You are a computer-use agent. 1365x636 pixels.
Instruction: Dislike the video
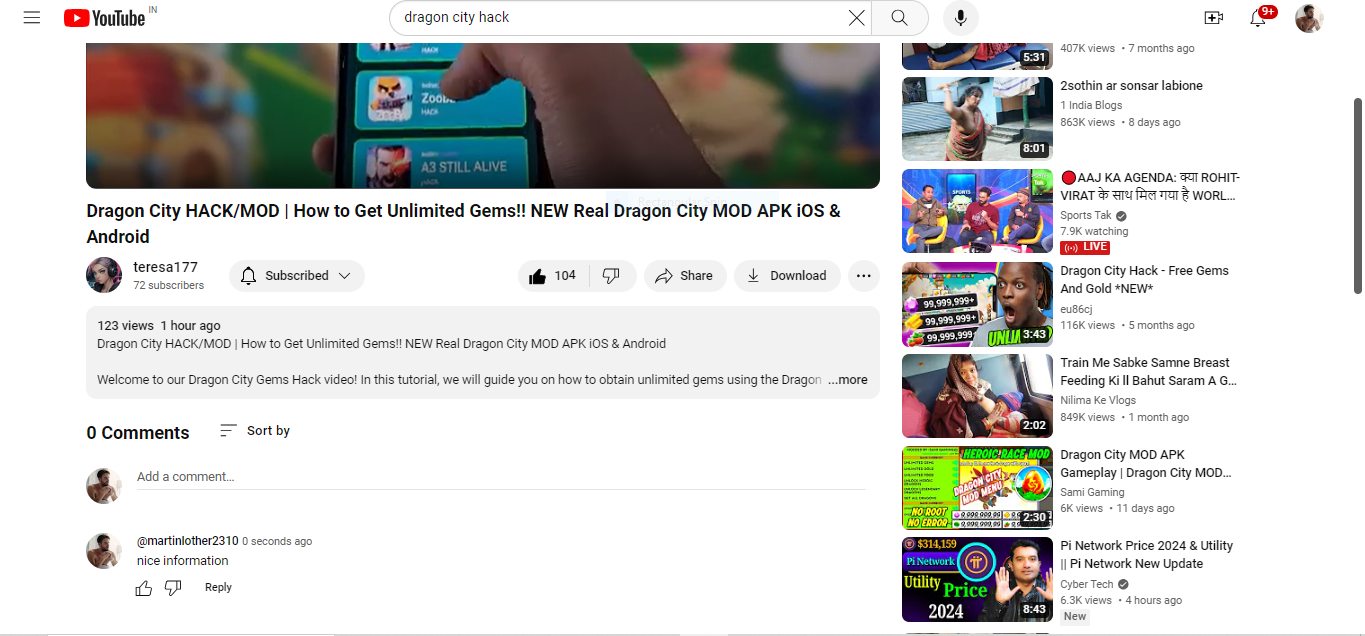tap(612, 276)
